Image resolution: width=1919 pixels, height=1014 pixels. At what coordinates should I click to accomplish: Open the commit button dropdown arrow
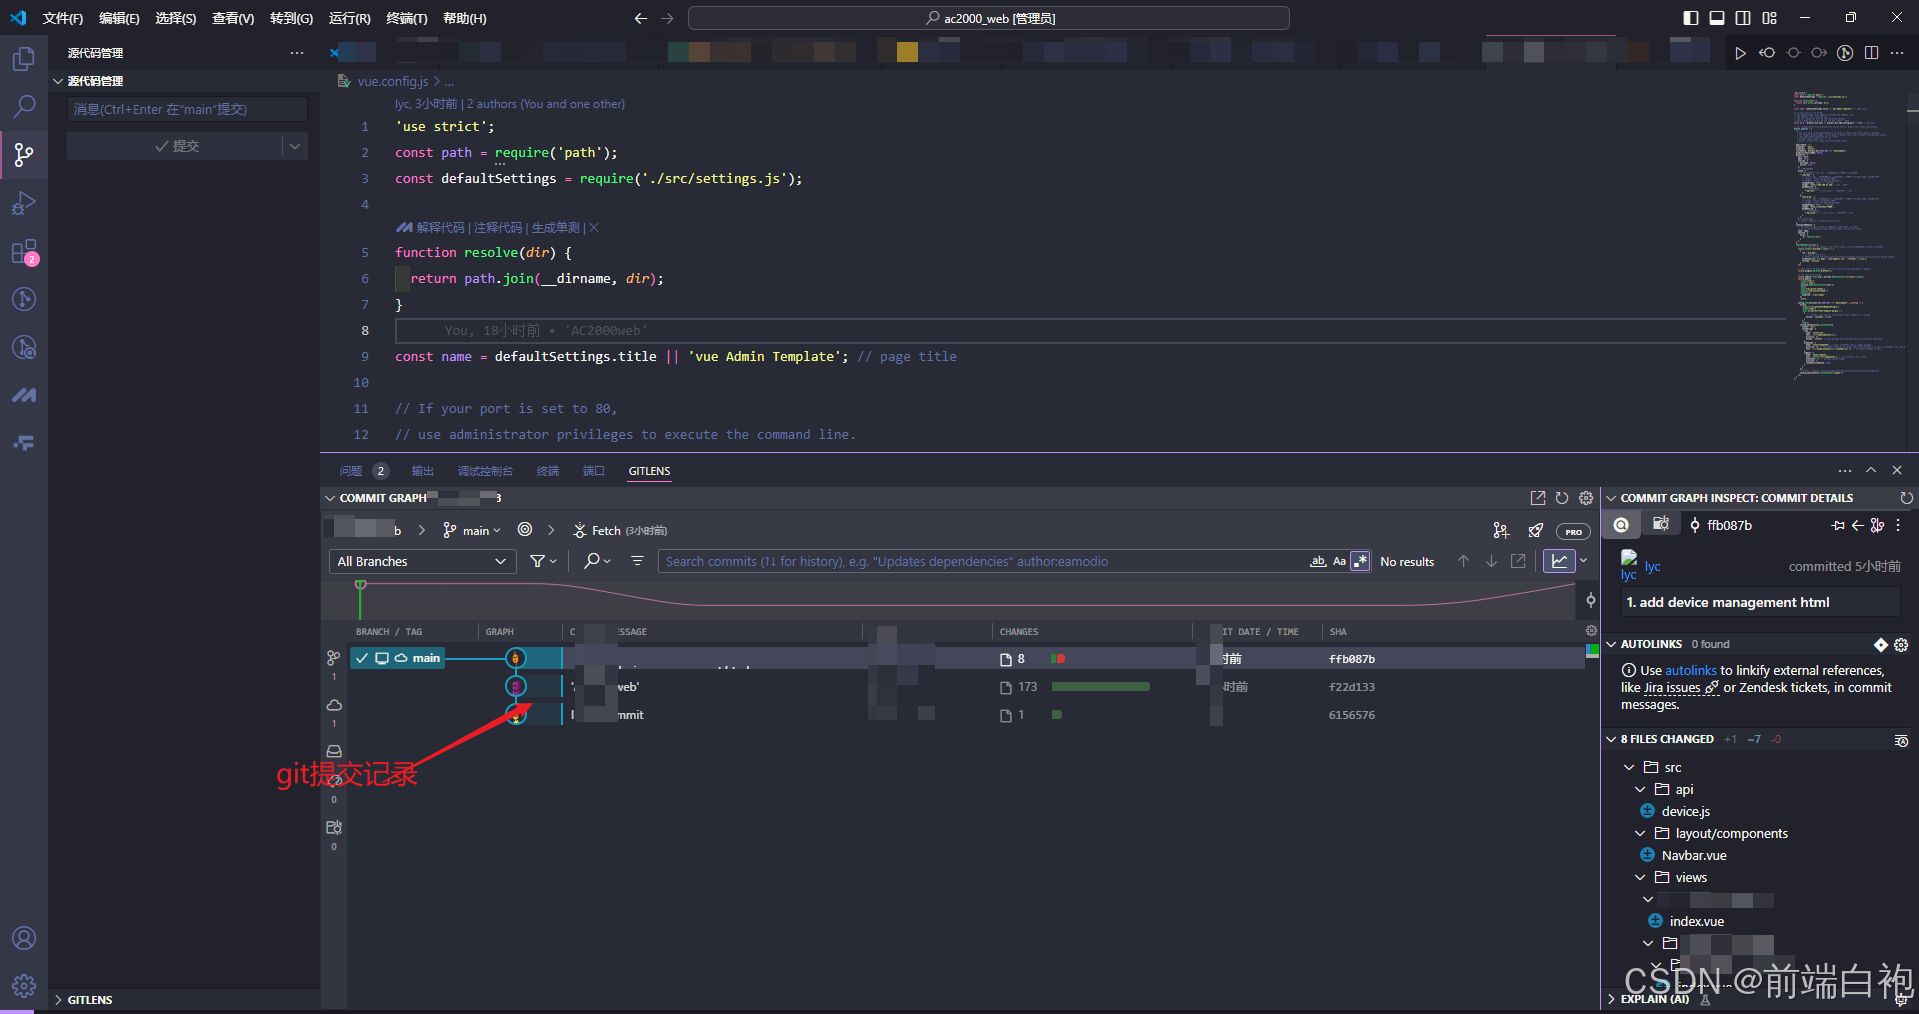[x=295, y=146]
